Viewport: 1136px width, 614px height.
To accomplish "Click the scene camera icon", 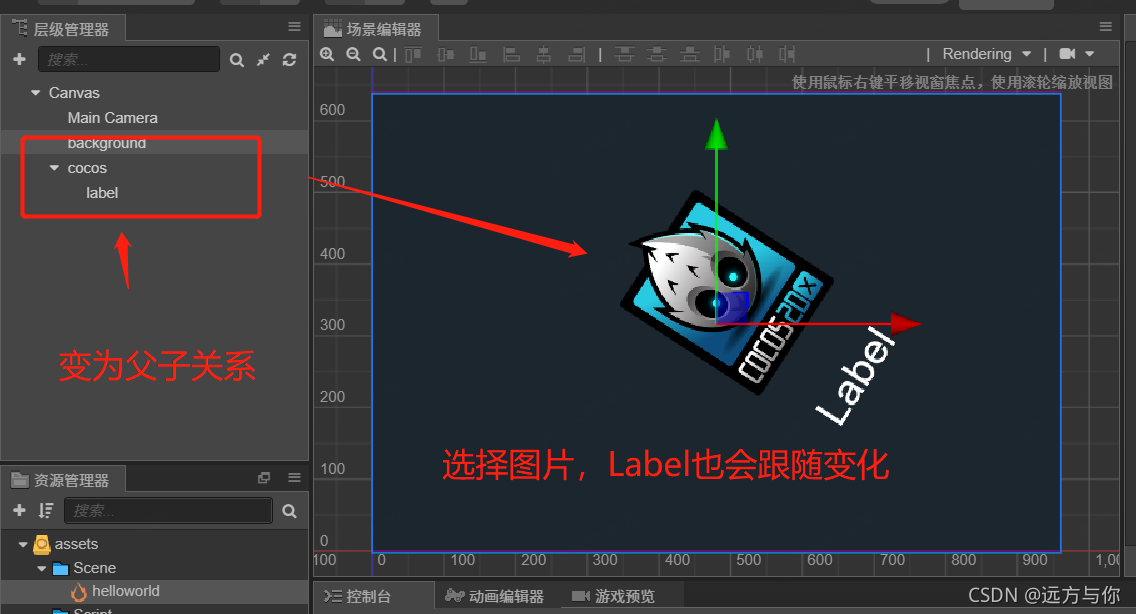I will (x=1067, y=54).
